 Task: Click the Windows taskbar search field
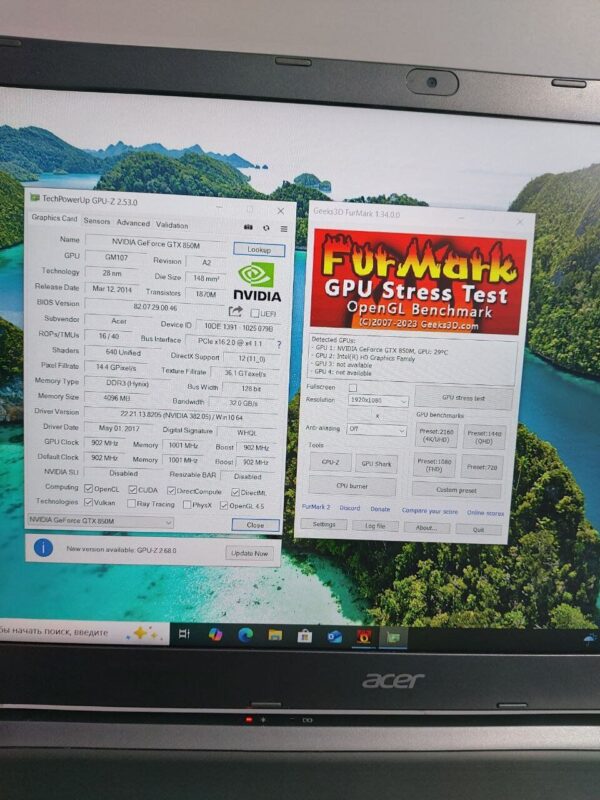[60, 632]
